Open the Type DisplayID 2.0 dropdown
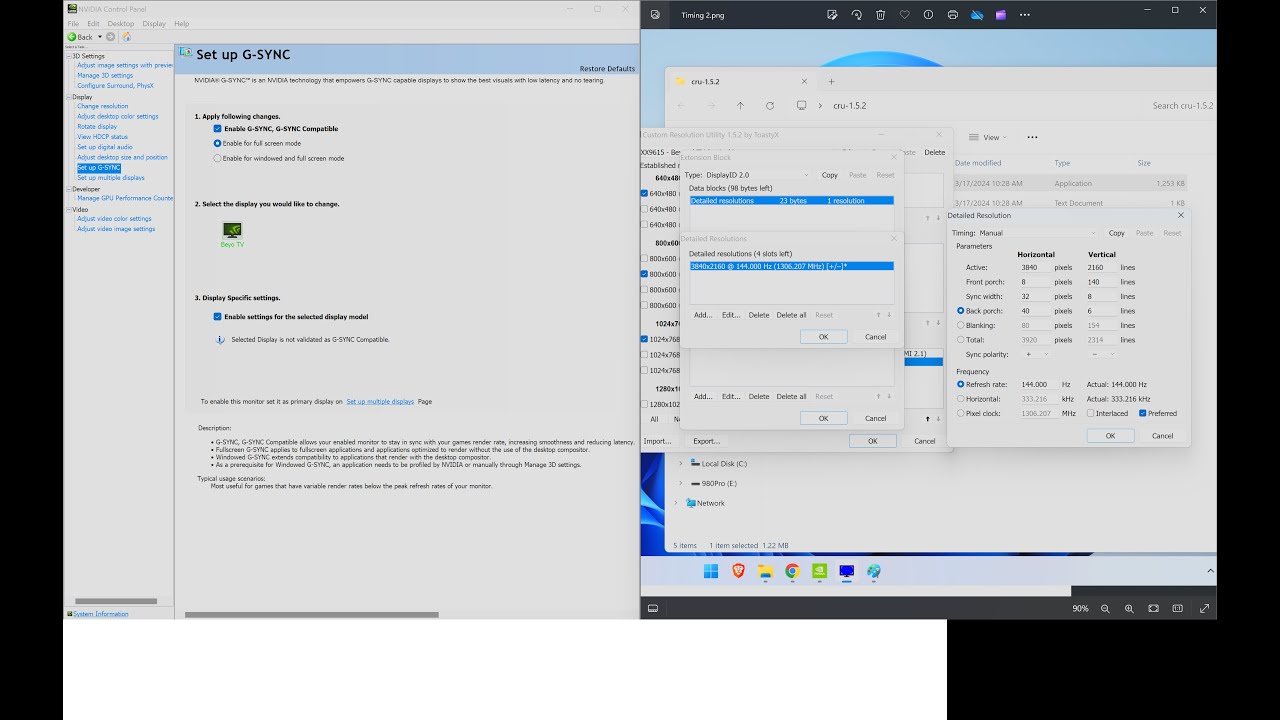This screenshot has width=1280, height=720. [x=757, y=175]
